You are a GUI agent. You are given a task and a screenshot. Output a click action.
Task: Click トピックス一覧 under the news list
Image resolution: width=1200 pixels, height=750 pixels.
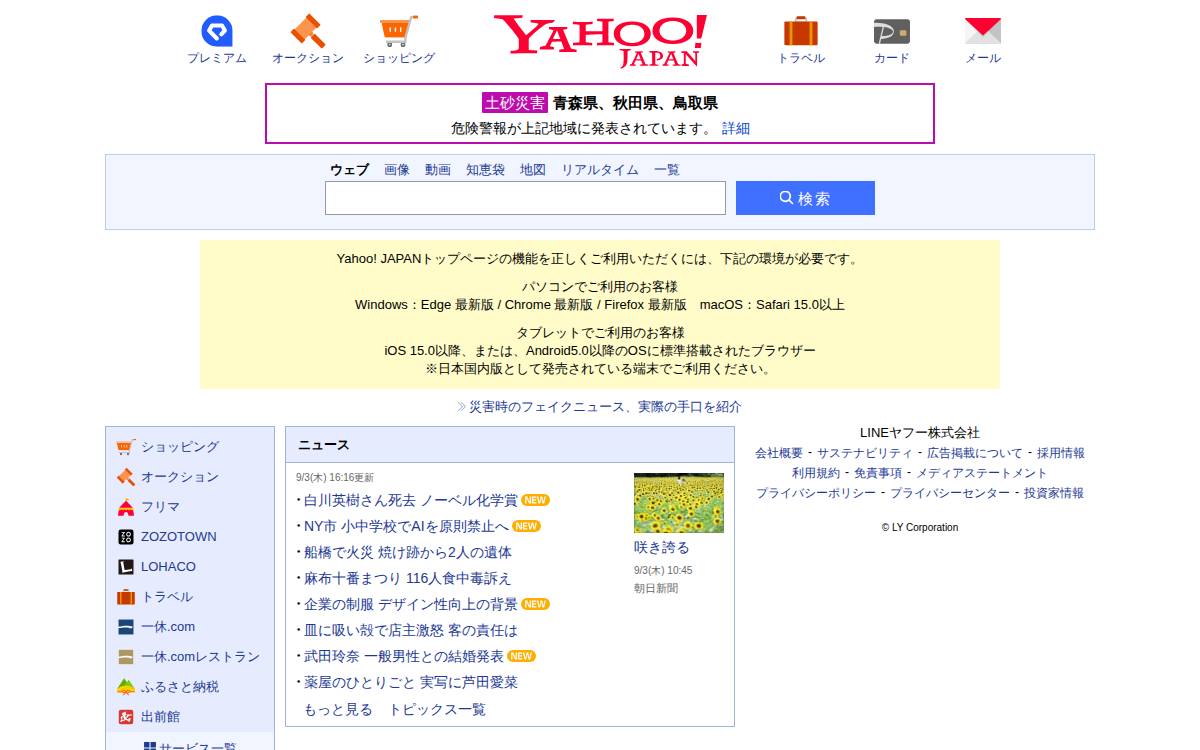coord(437,709)
